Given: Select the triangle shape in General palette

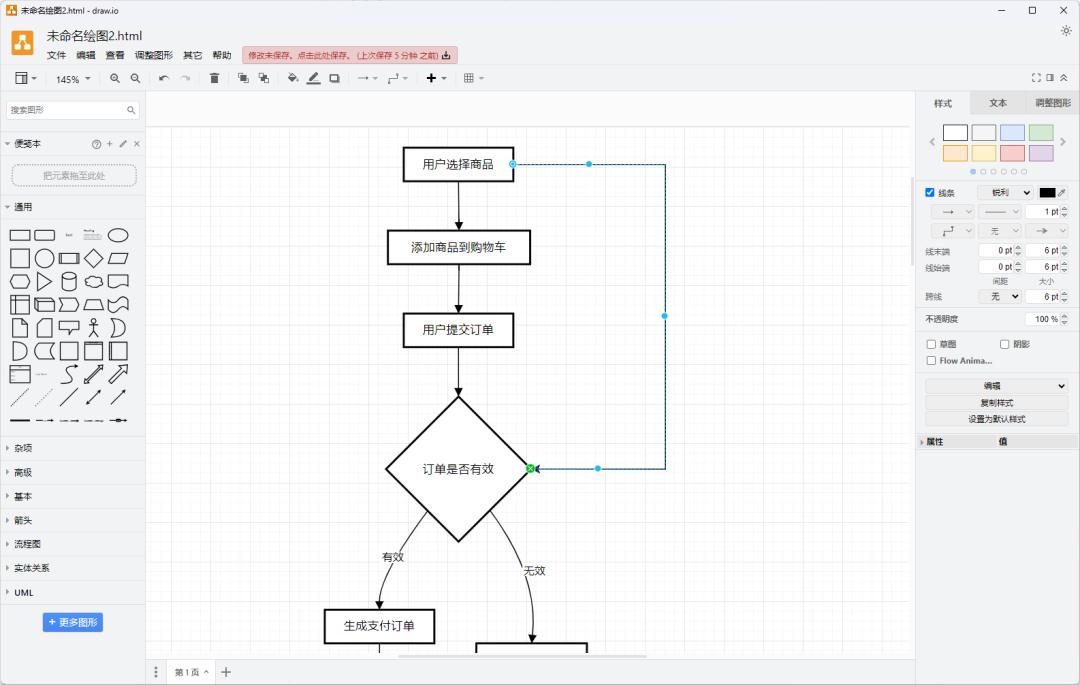Looking at the screenshot, I should [44, 282].
